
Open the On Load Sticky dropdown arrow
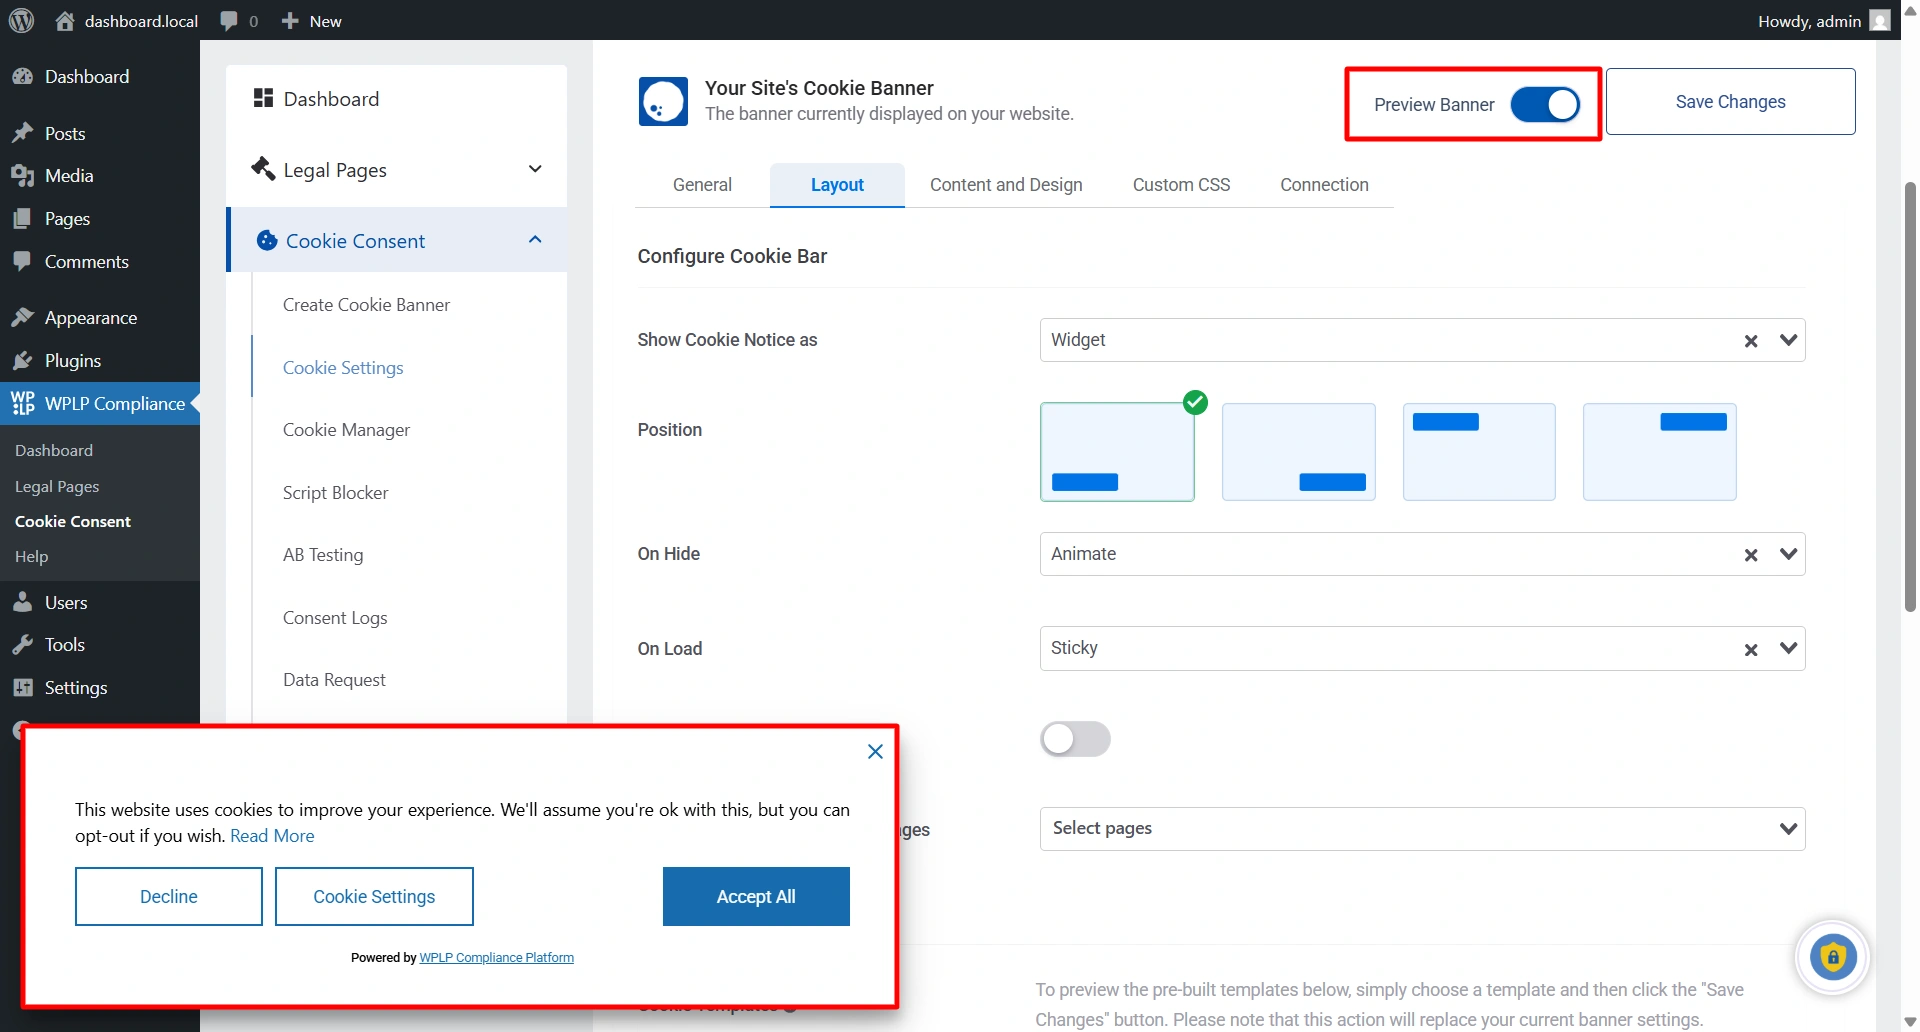pos(1788,648)
